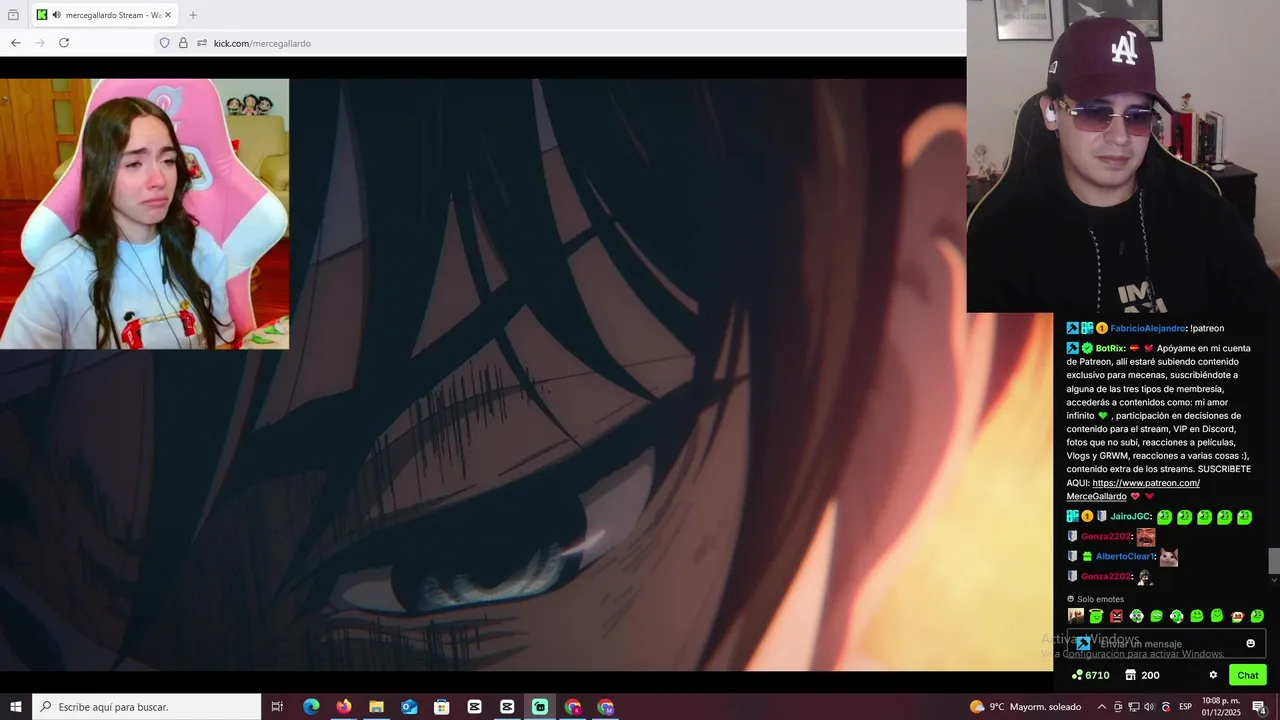Go back with the browser back arrow
The width and height of the screenshot is (1280, 720).
pos(16,43)
